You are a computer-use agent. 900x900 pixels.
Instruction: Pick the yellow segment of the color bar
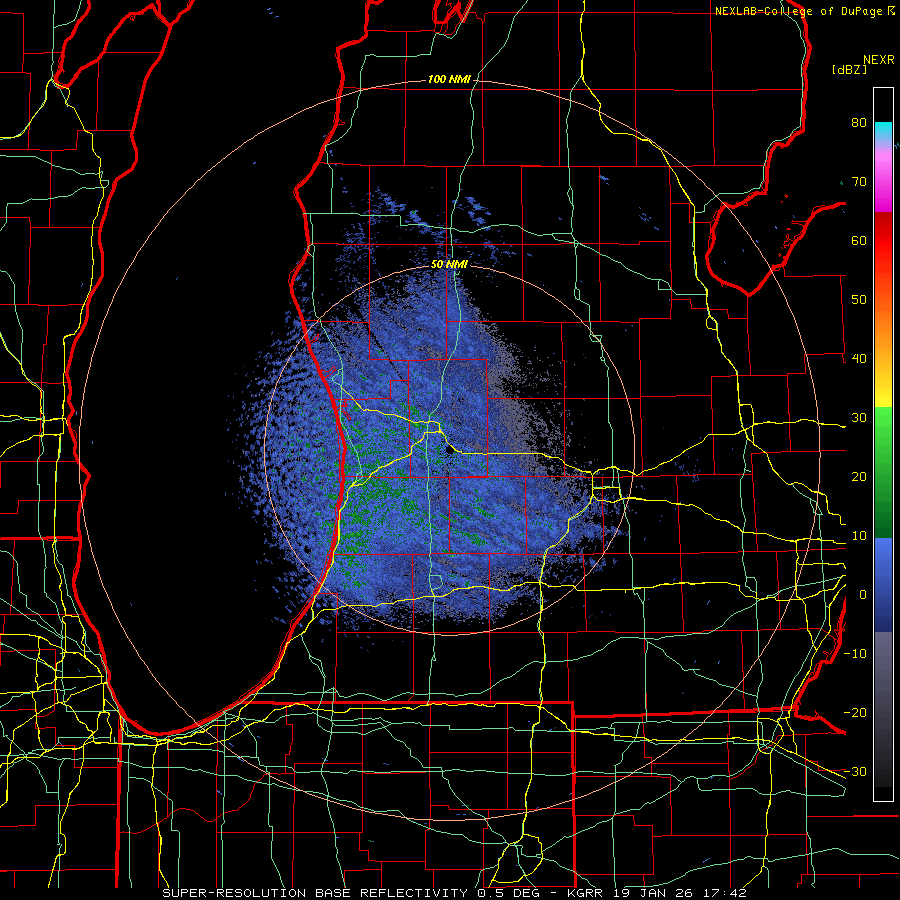click(883, 390)
